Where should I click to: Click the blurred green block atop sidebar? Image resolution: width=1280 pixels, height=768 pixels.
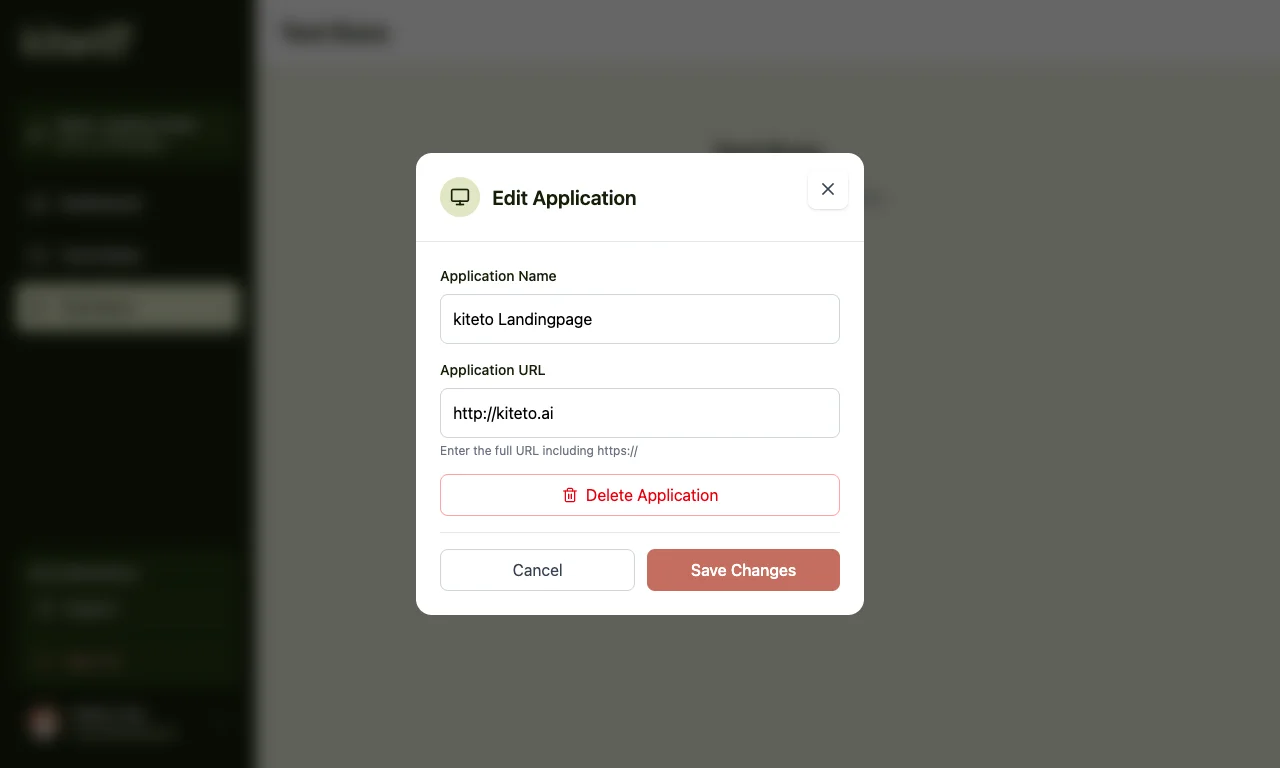coord(126,135)
